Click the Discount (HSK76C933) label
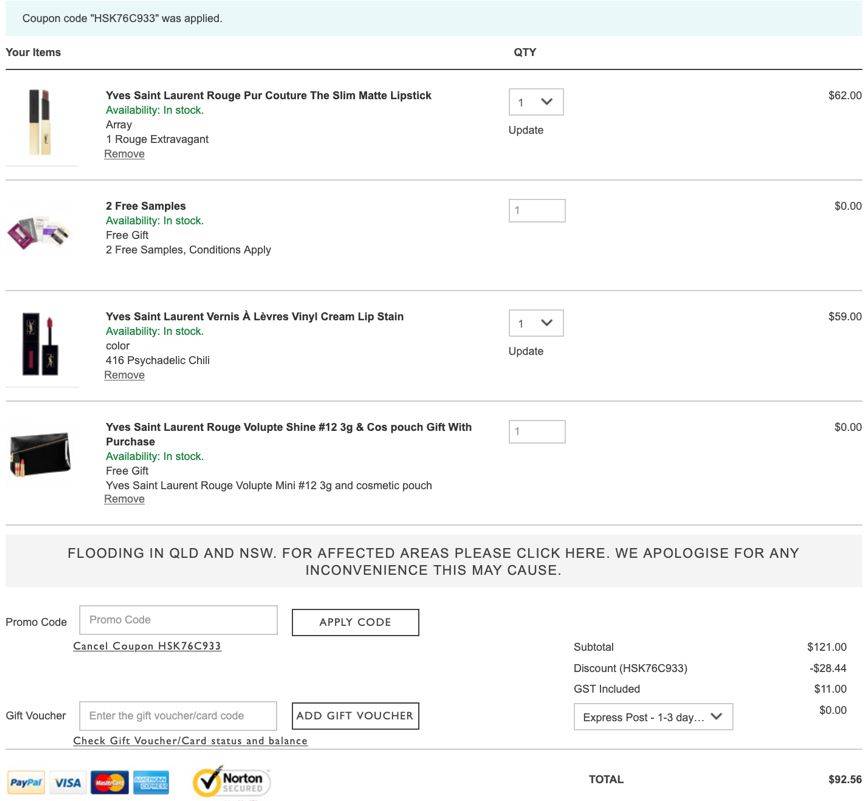Image resolution: width=868 pixels, height=801 pixels. coord(631,668)
